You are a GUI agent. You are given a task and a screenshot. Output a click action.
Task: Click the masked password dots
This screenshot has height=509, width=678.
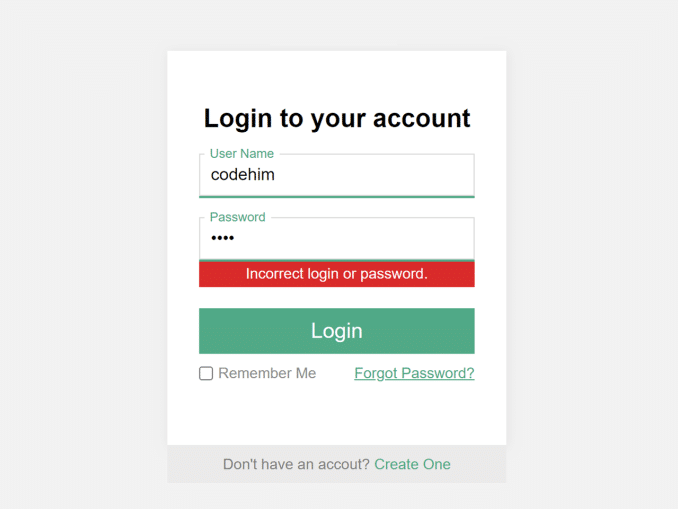tap(222, 239)
